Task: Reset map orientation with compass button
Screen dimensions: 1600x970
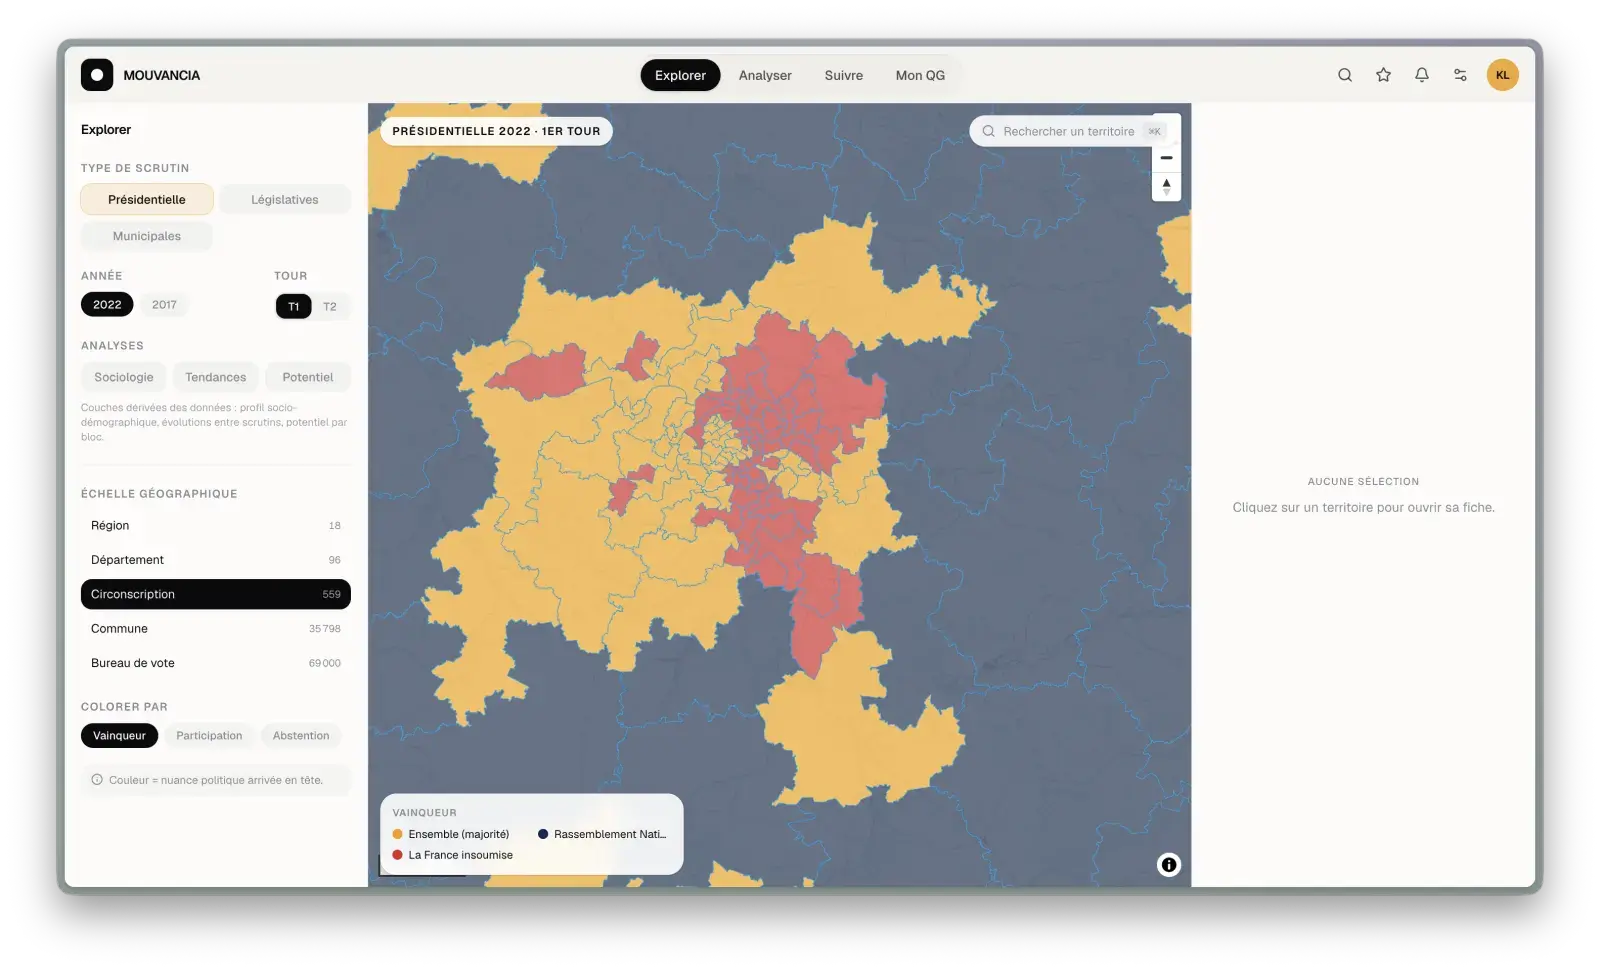Action: pos(1166,186)
